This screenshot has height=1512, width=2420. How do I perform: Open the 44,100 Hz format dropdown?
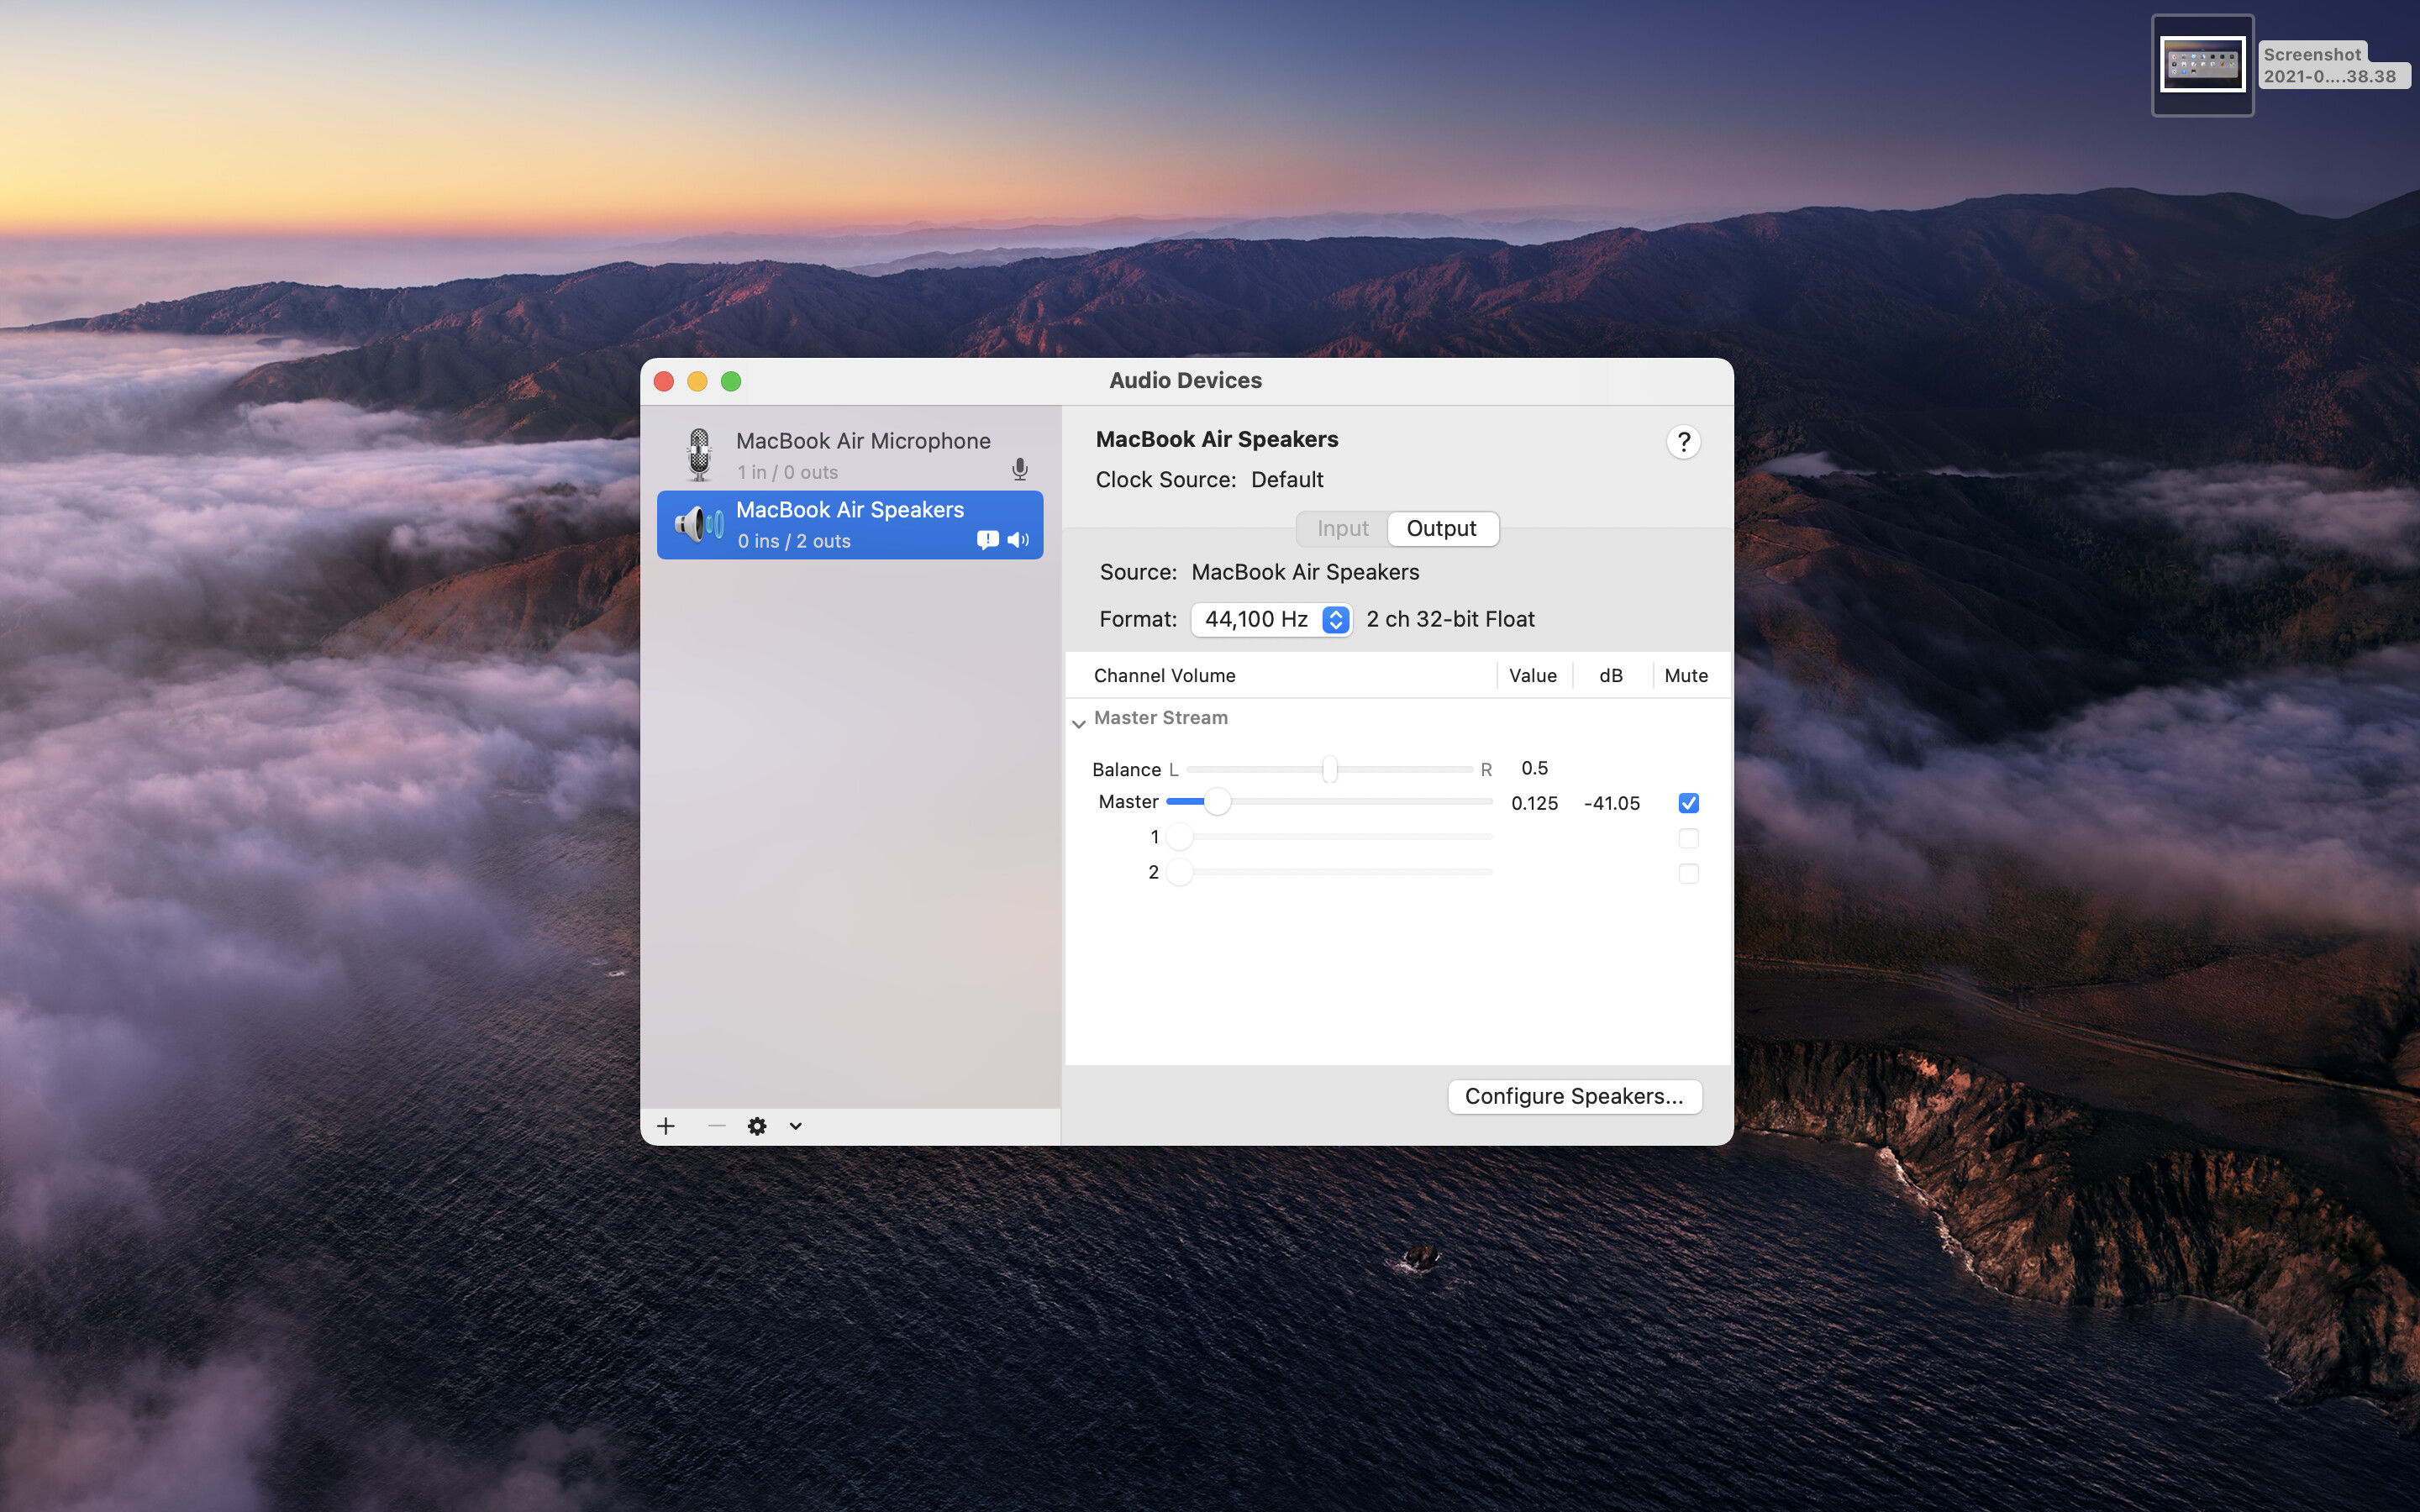tap(1271, 619)
